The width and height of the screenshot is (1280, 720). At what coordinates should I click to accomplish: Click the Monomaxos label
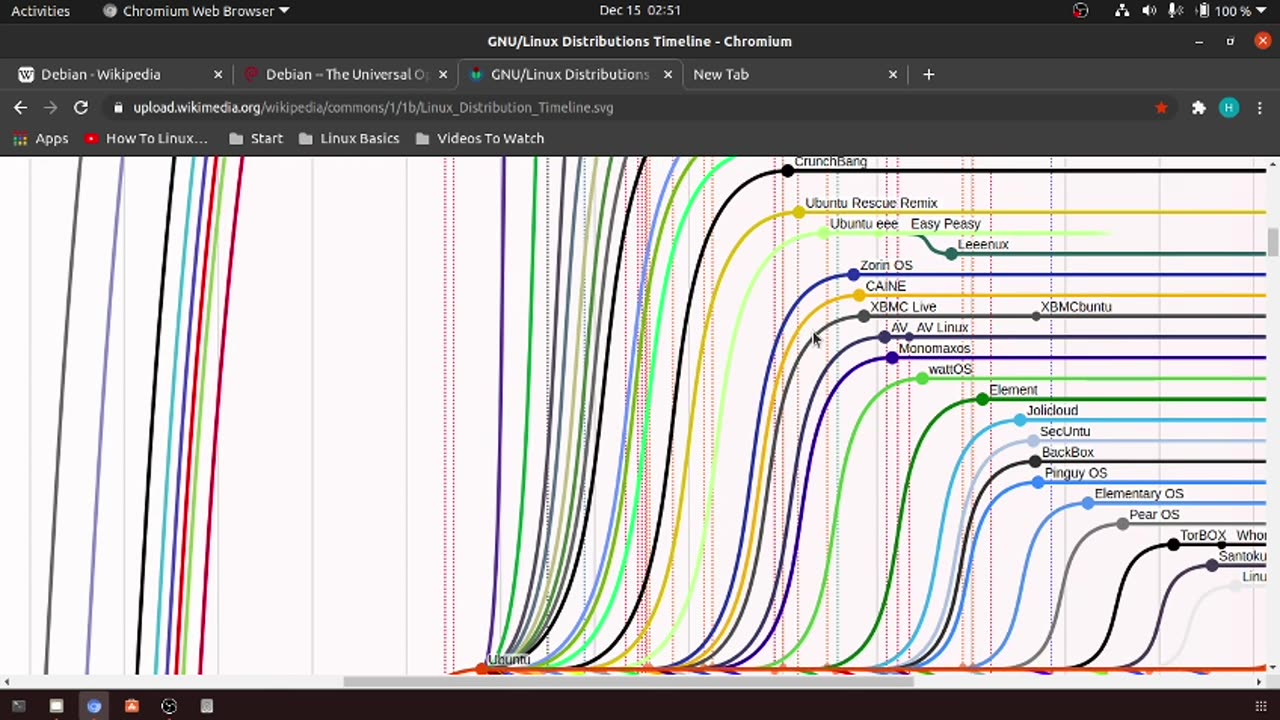(x=934, y=348)
